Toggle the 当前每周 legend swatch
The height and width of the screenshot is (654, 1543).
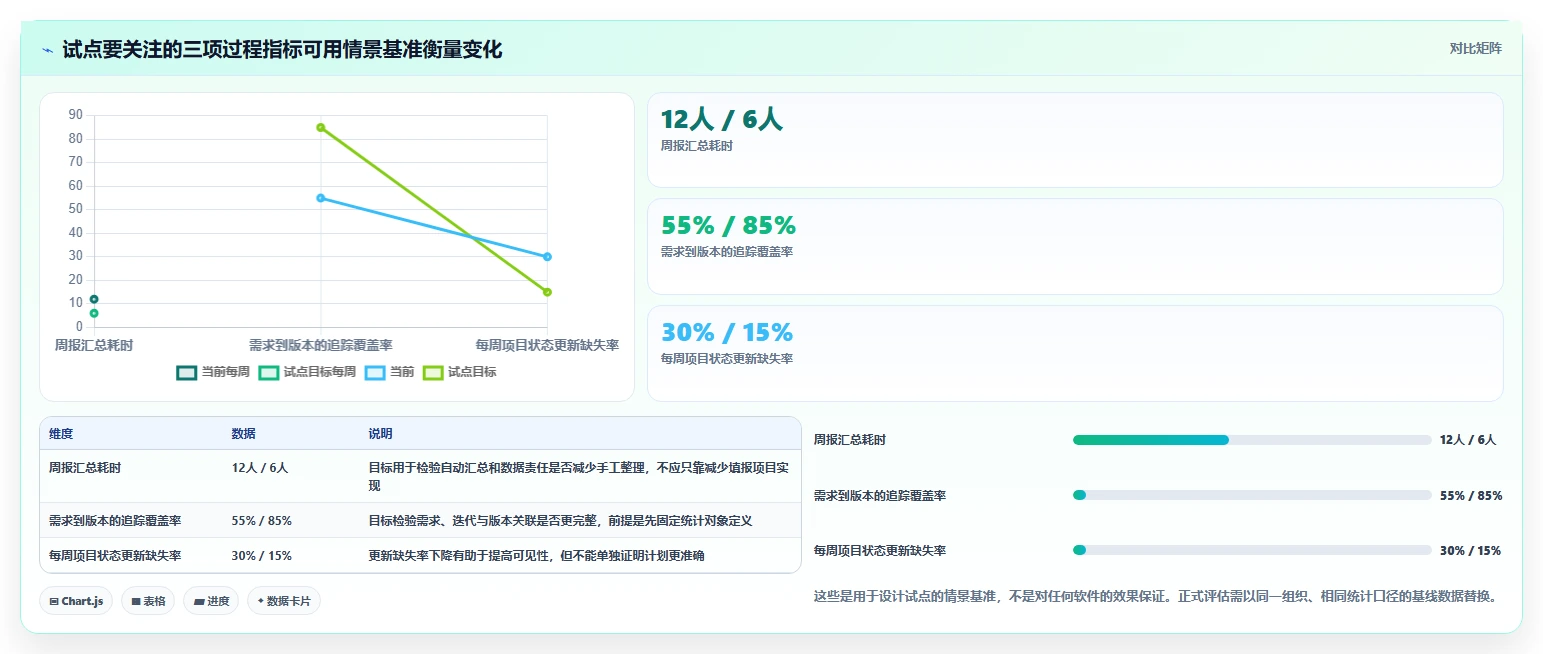(x=187, y=372)
